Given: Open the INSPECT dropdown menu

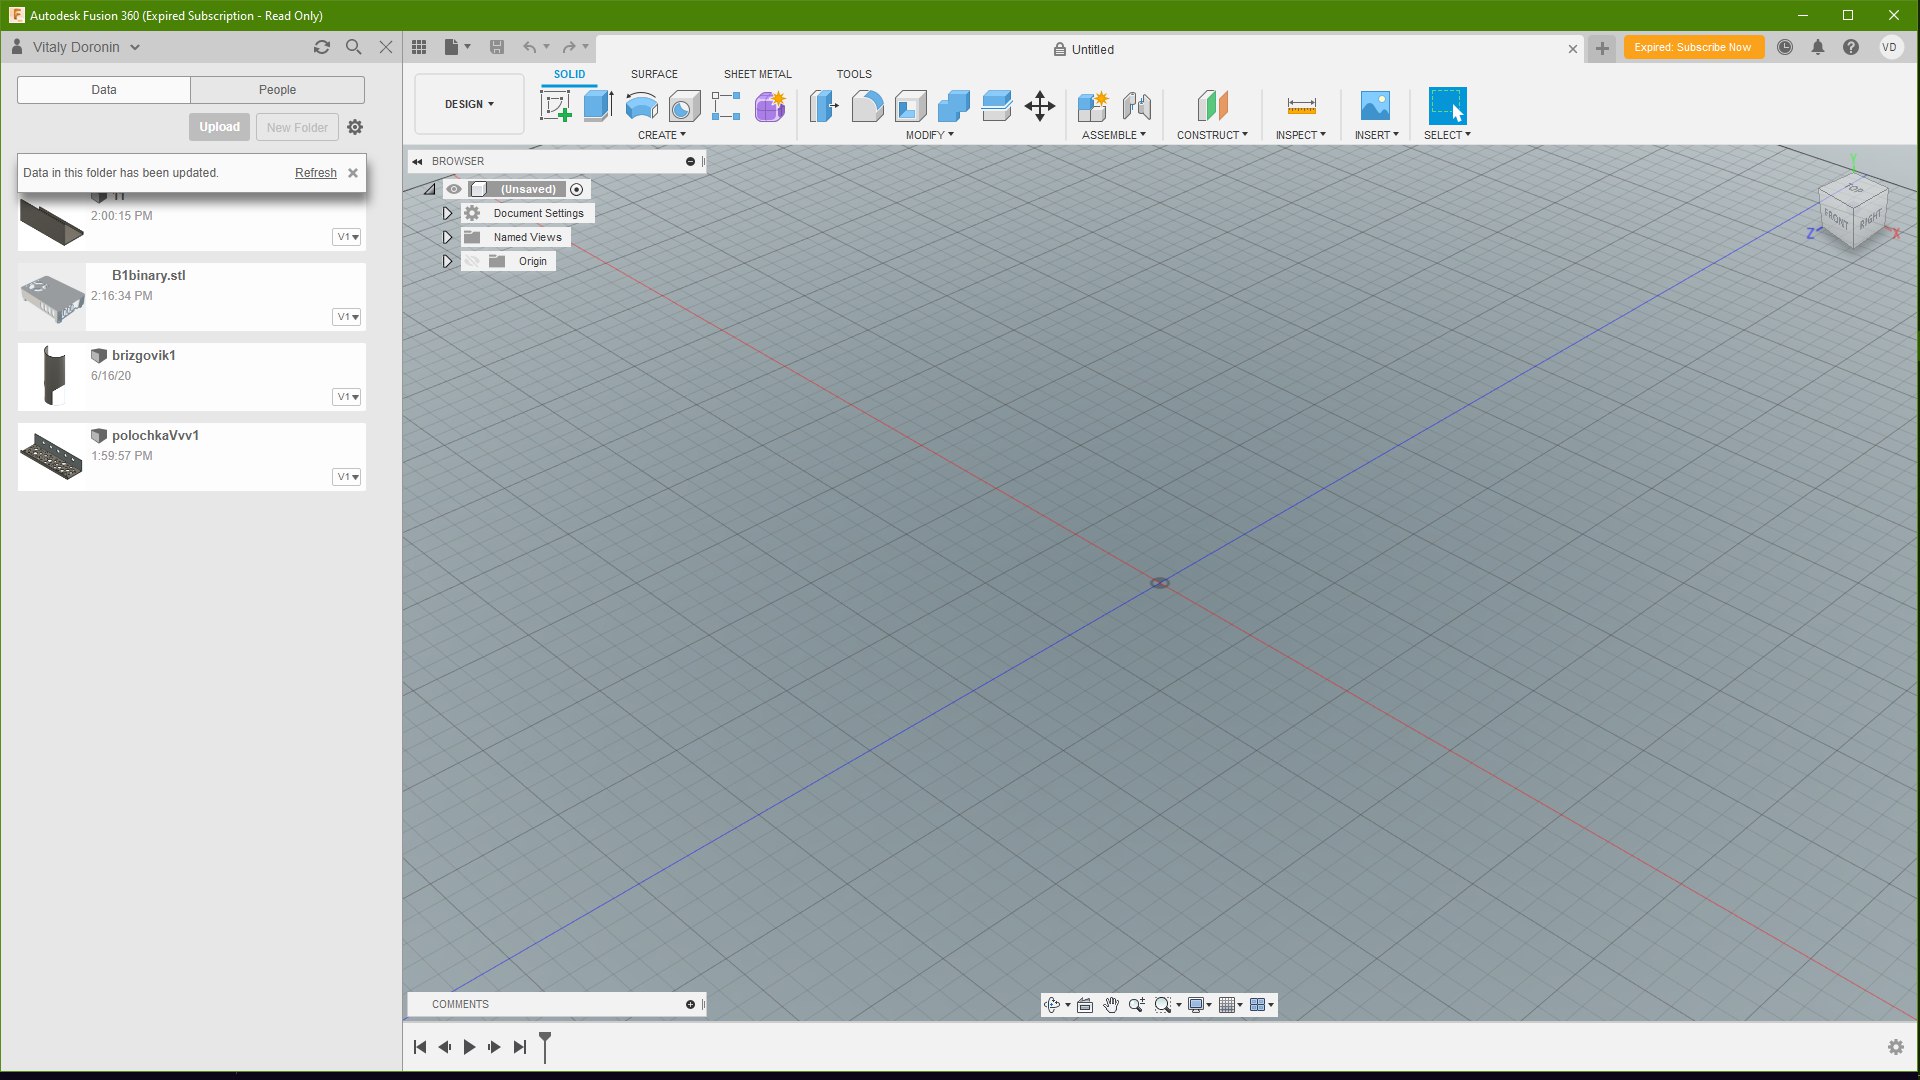Looking at the screenshot, I should (1301, 135).
